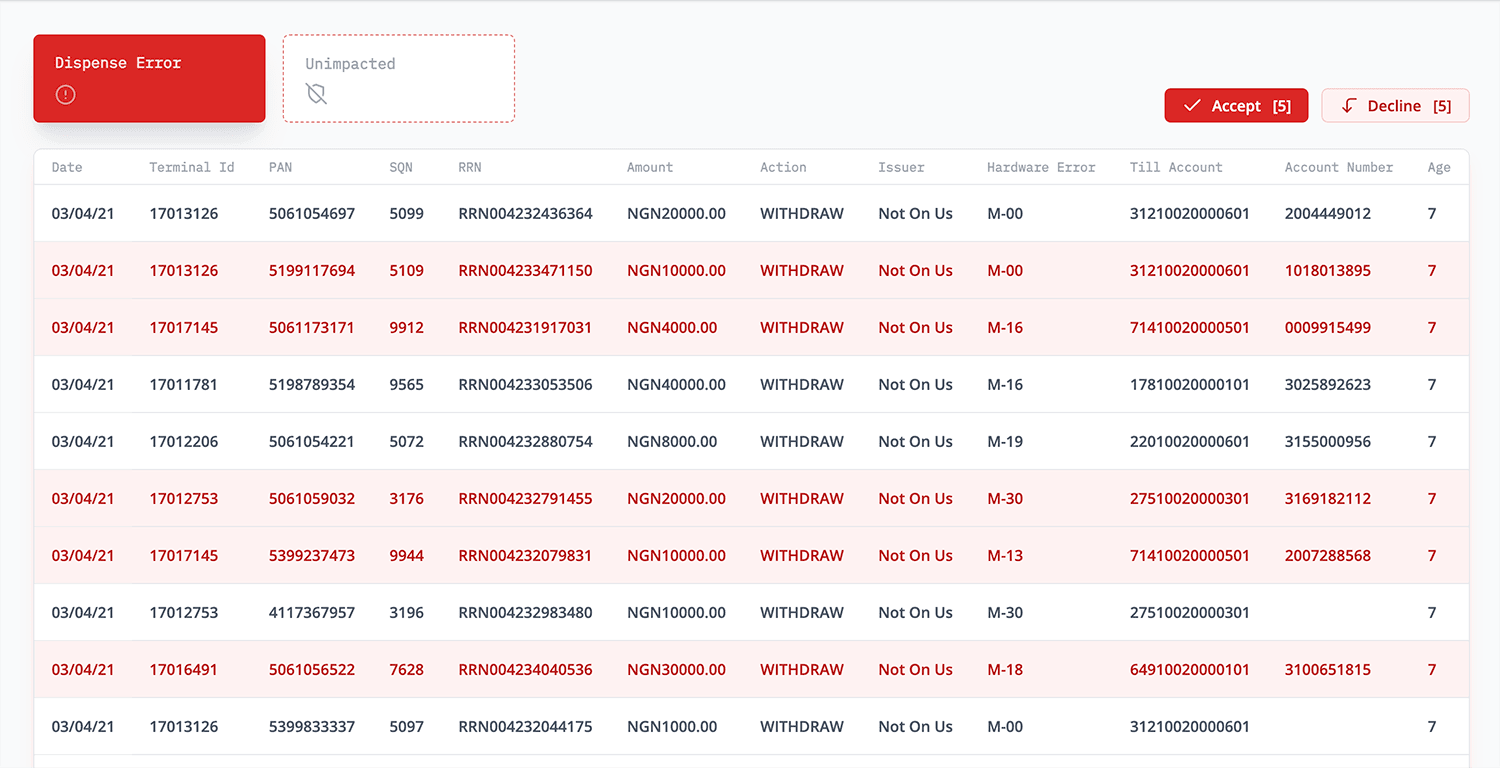Click till account 64910020000101
This screenshot has width=1500, height=768.
click(x=1190, y=669)
